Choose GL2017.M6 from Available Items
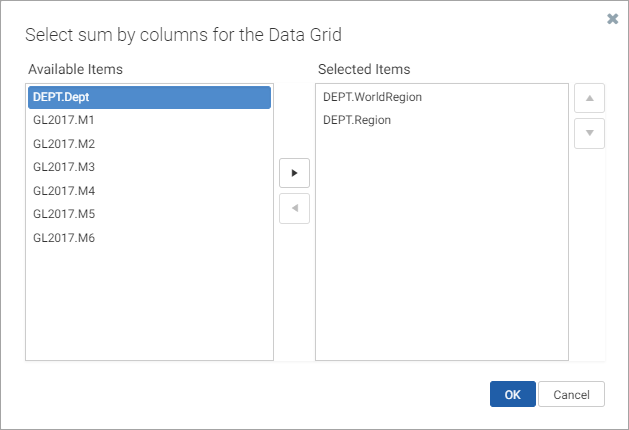Viewport: 629px width, 430px height. 149,237
